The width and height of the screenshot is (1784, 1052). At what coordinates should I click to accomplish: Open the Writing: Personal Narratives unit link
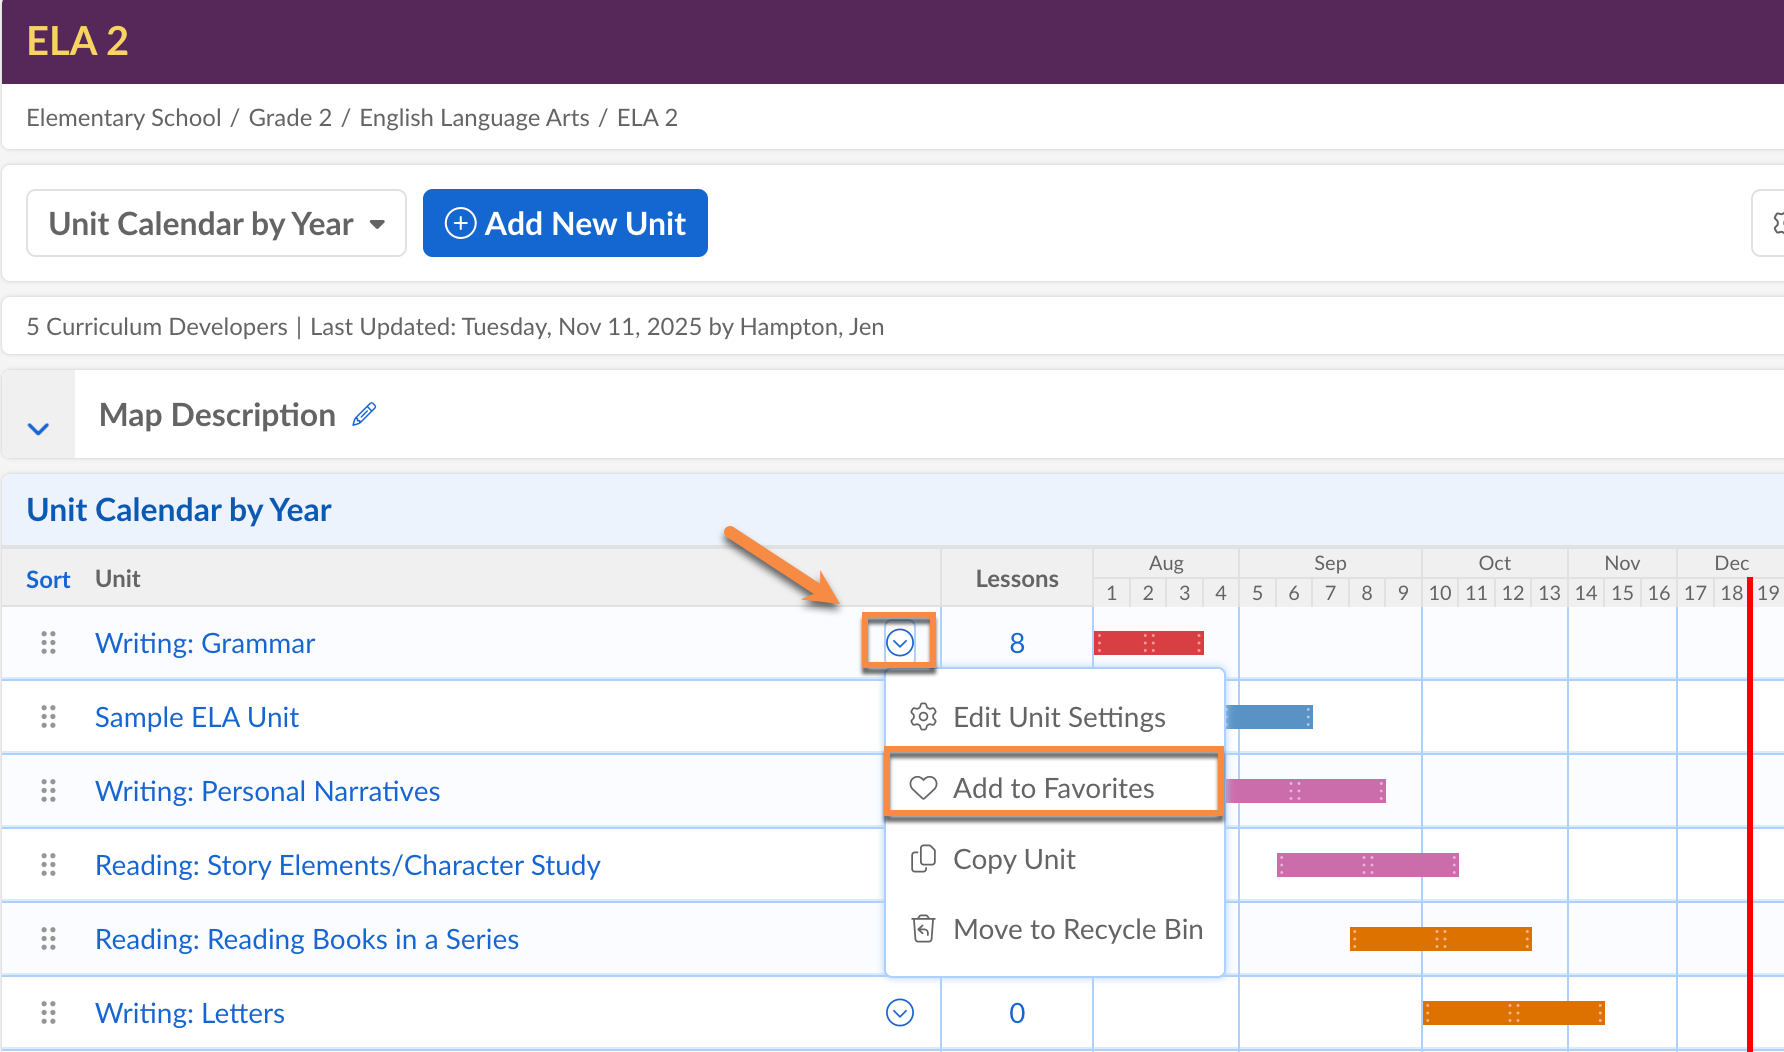[x=267, y=791]
